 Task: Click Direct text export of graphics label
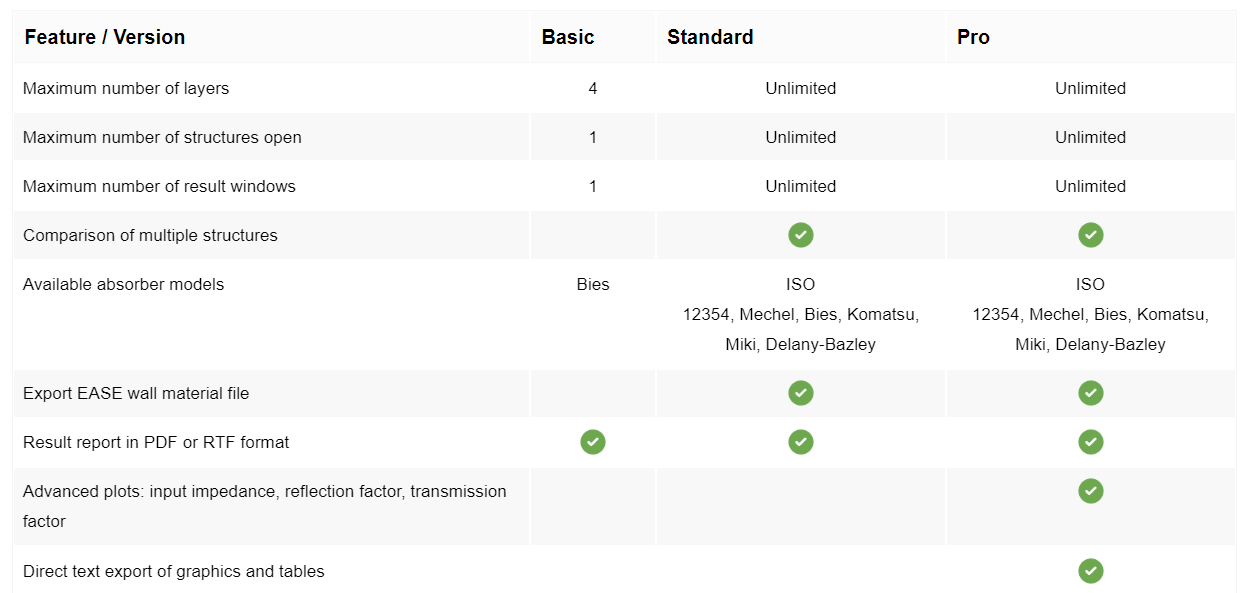click(x=174, y=571)
